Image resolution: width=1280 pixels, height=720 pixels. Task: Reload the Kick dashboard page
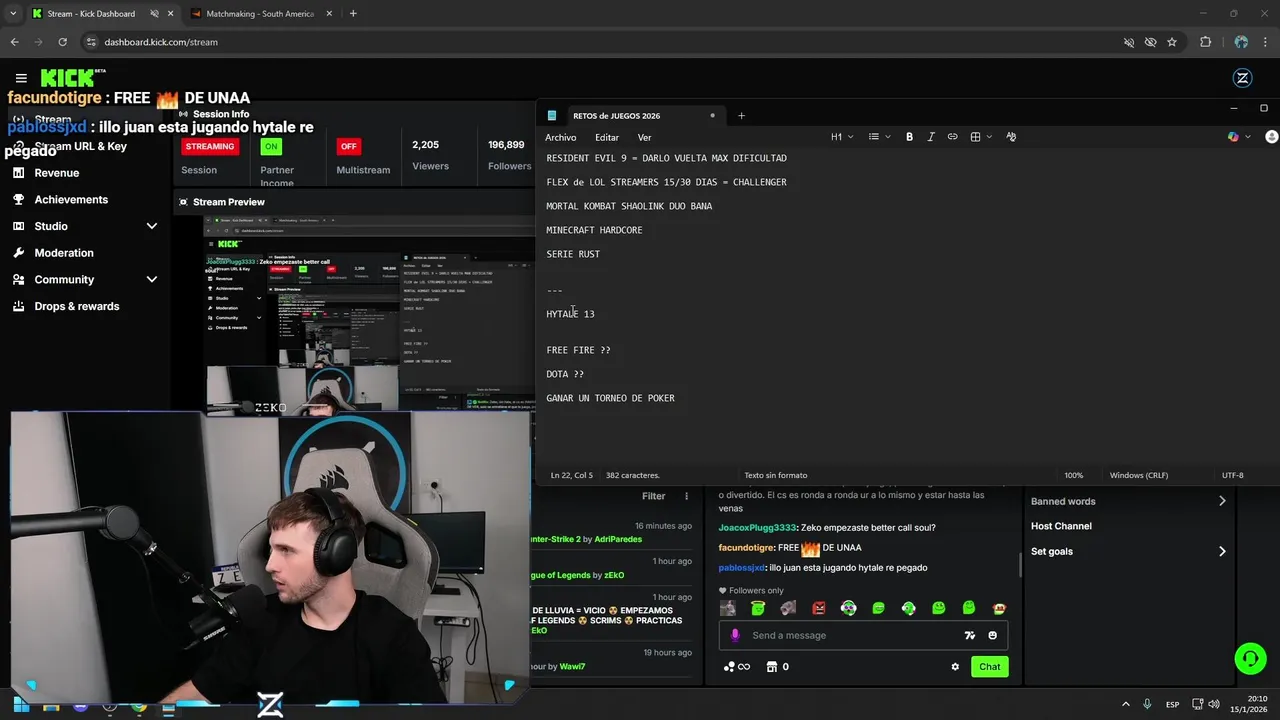62,42
